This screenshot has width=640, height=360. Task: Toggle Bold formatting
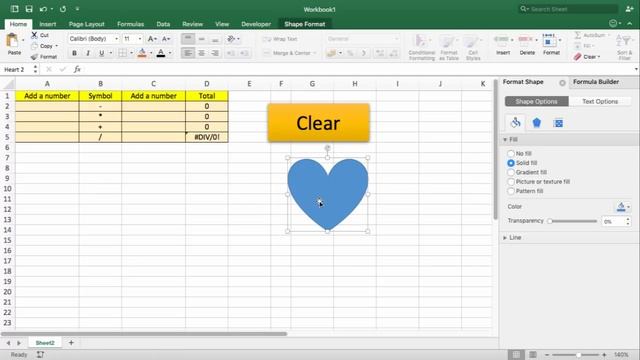[x=74, y=53]
